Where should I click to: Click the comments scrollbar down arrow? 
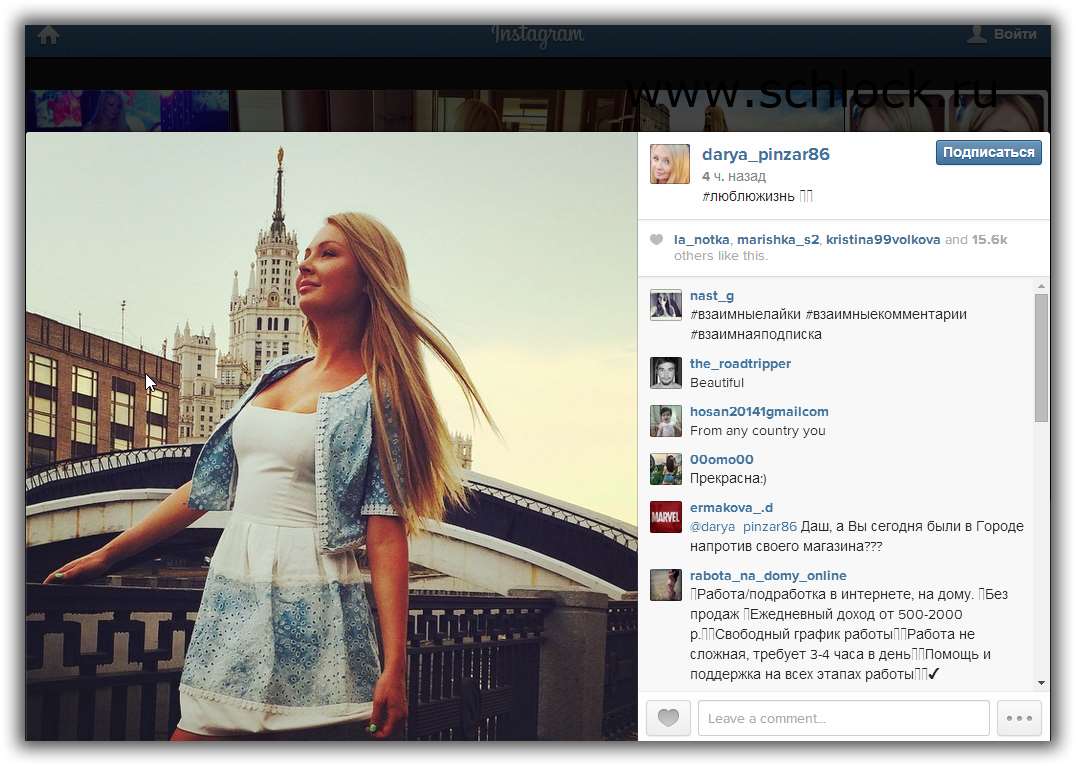(x=1042, y=683)
